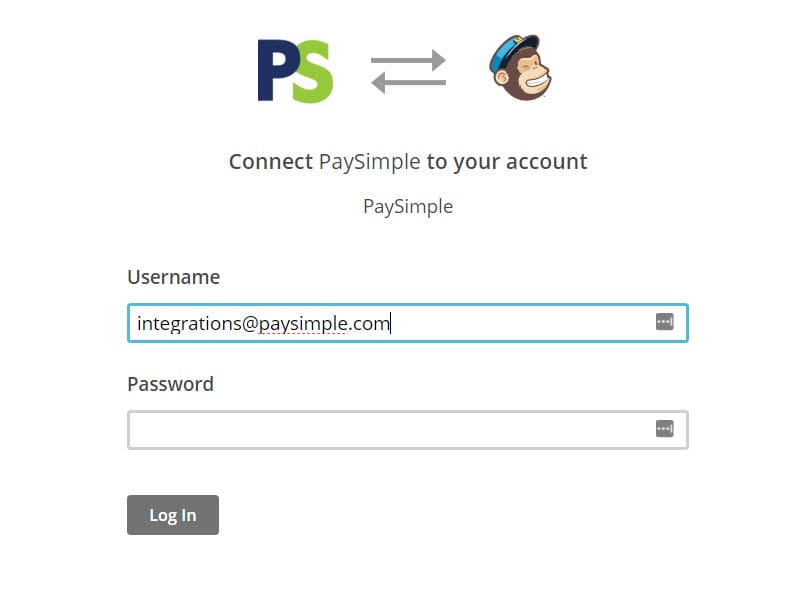The height and width of the screenshot is (615, 807).
Task: Click the word 'Connect' in heading
Action: (x=271, y=162)
